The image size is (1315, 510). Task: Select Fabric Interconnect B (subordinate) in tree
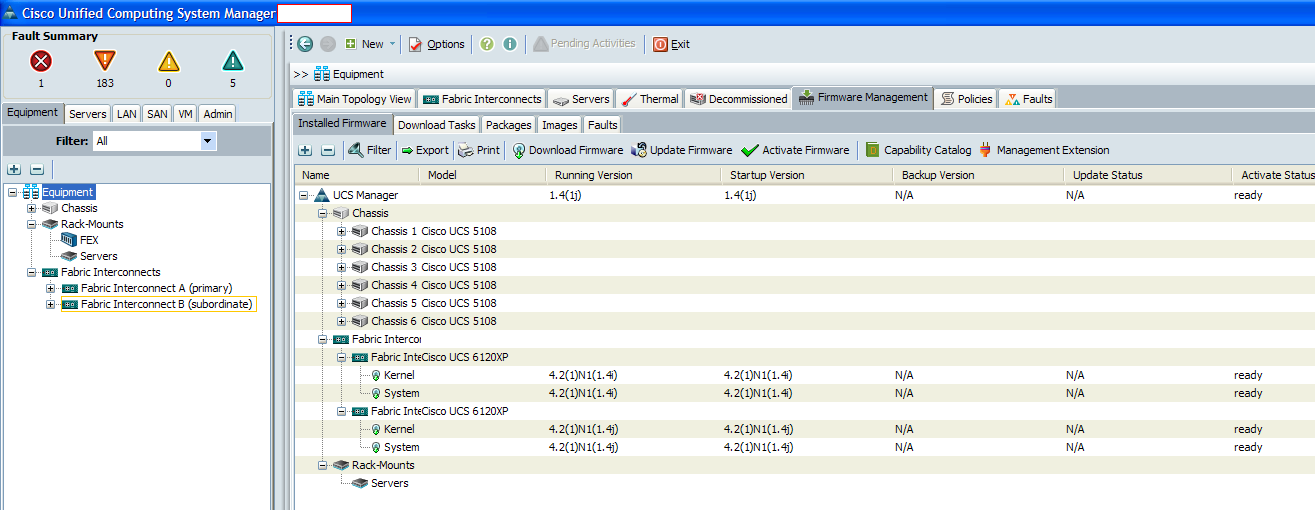point(167,304)
